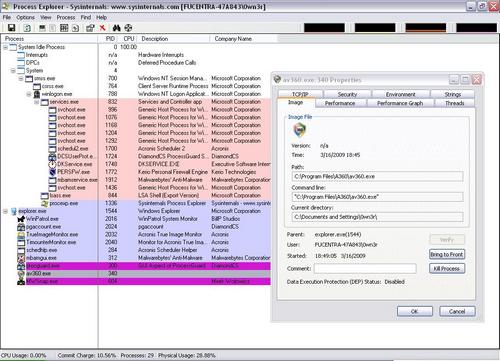
Task: Click the av360.exe icon in process list
Action: click(x=21, y=274)
